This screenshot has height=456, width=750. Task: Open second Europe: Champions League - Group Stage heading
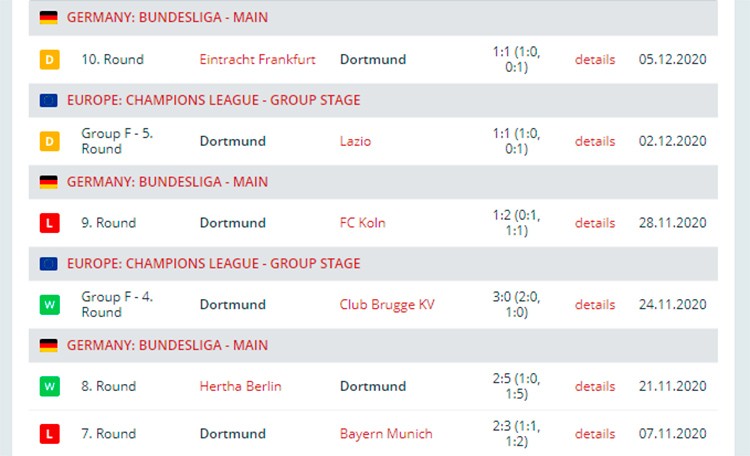pos(213,264)
